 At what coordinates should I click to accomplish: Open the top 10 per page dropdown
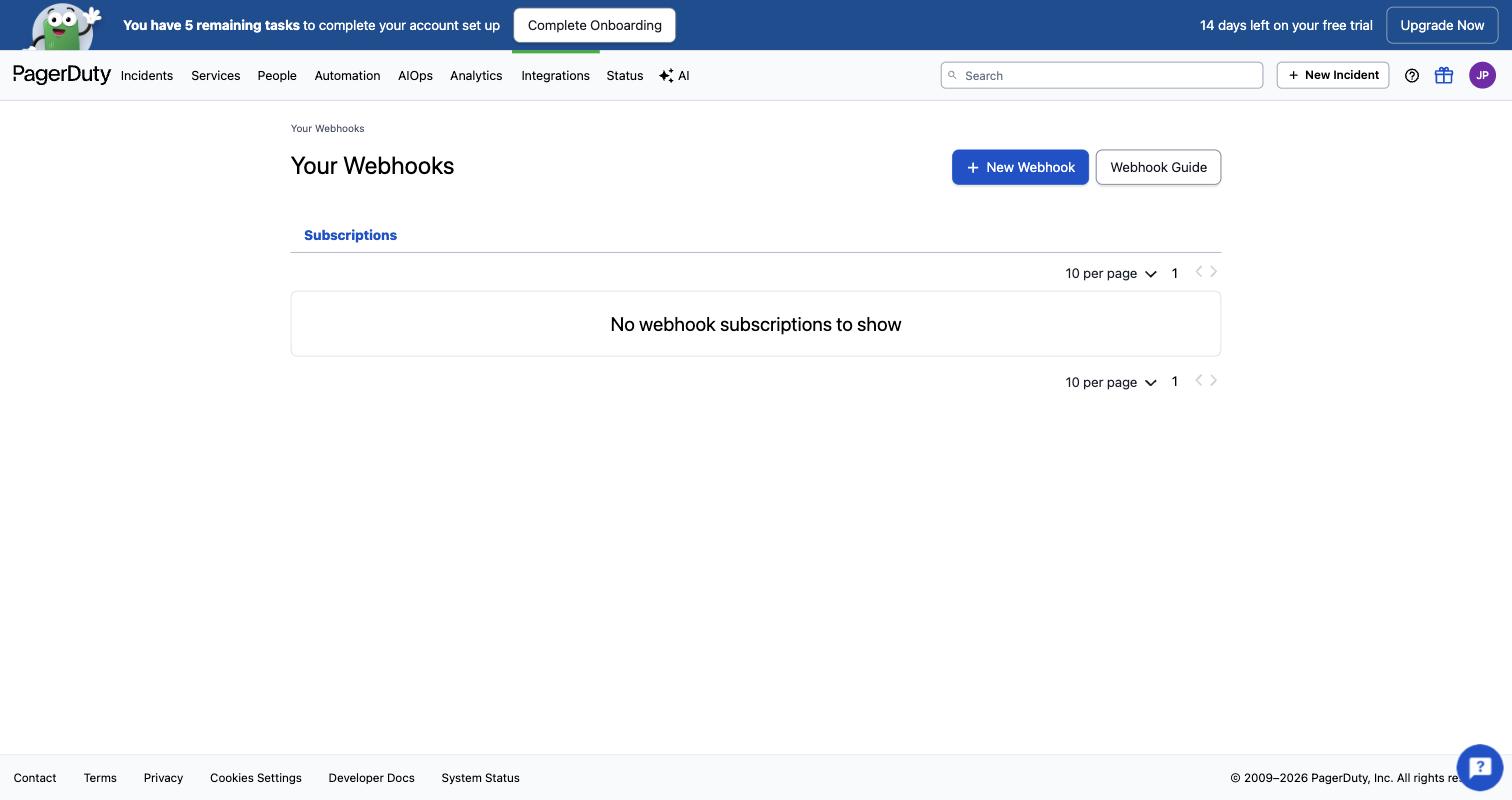click(x=1111, y=273)
